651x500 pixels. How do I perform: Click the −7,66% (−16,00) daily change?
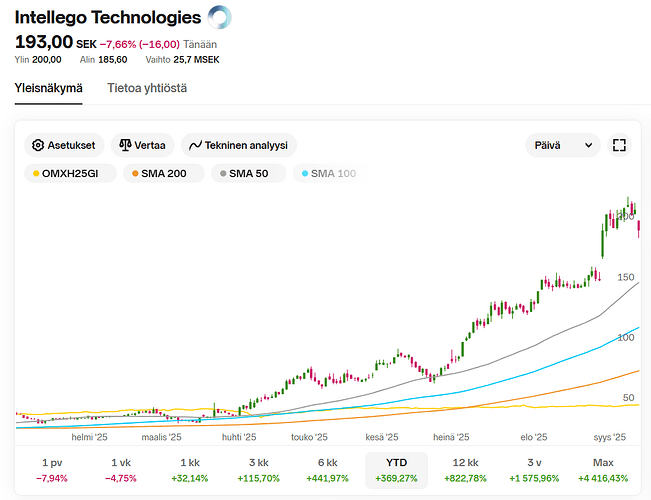click(x=140, y=44)
